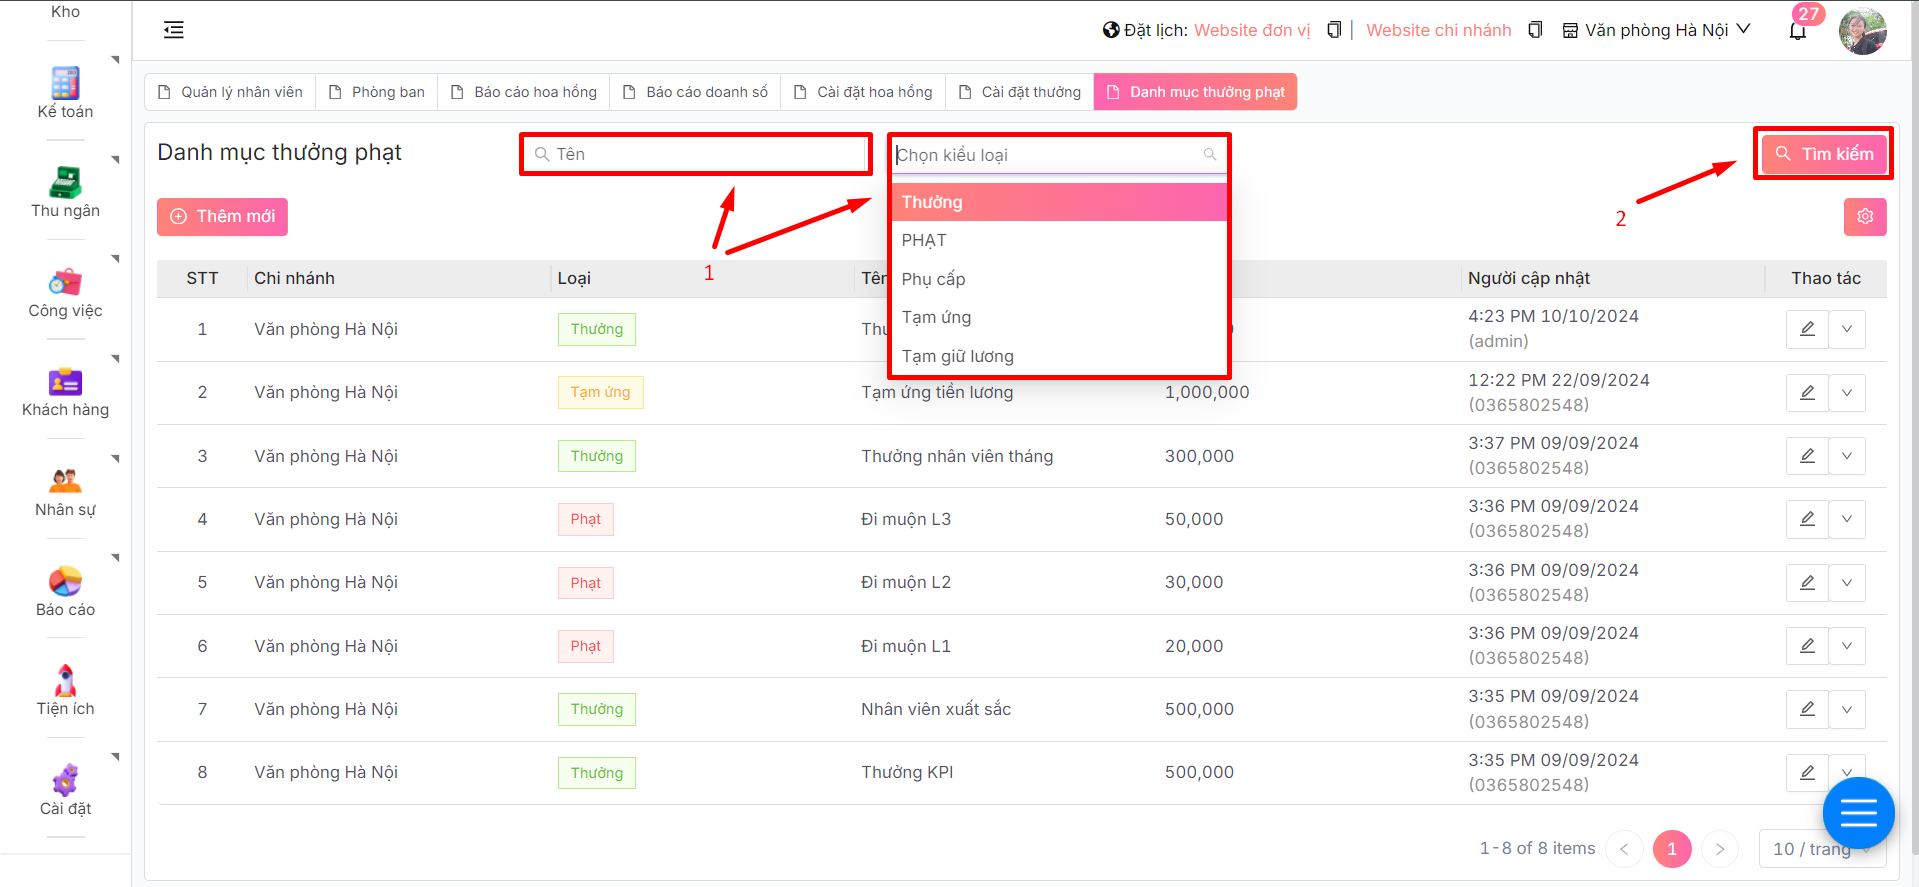This screenshot has height=887, width=1919.
Task: Open the Cài đặt hoa hồng tab
Action: point(863,92)
